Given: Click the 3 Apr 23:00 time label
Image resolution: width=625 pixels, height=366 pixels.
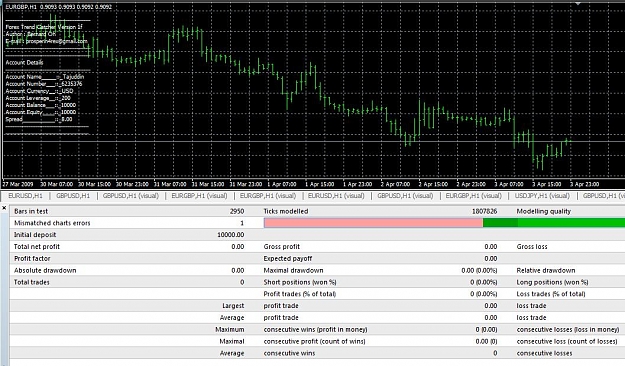Looking at the screenshot, I should [x=585, y=184].
